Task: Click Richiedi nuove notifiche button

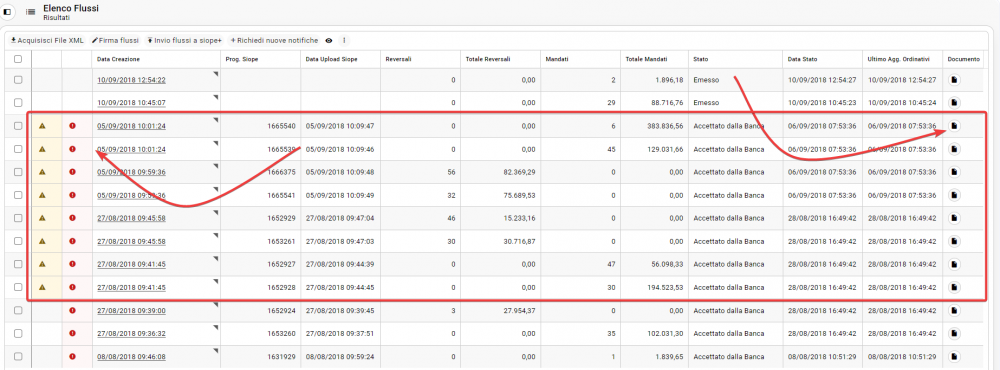Action: (274, 40)
